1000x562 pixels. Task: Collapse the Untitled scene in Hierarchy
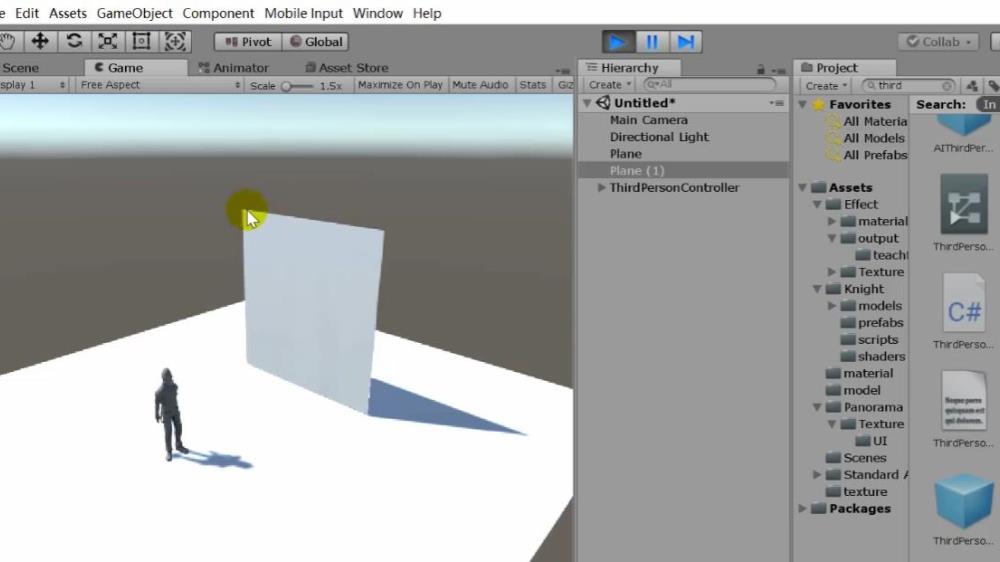tap(587, 103)
